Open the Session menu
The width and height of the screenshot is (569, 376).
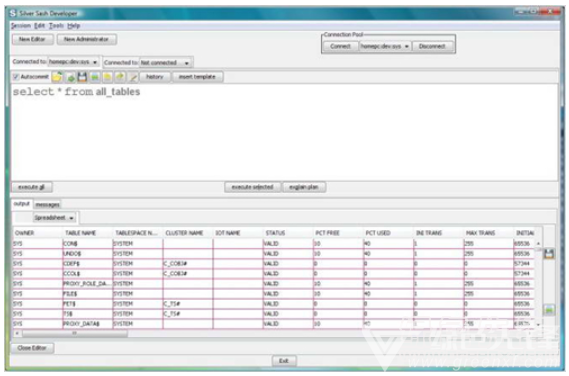pyautogui.click(x=21, y=26)
